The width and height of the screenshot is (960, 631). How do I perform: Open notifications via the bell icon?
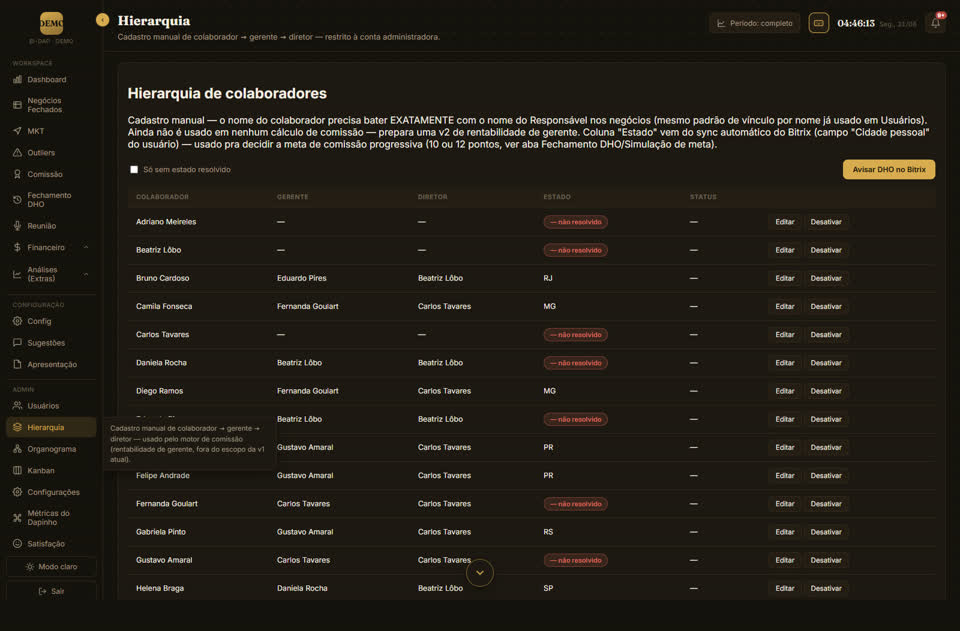(936, 23)
